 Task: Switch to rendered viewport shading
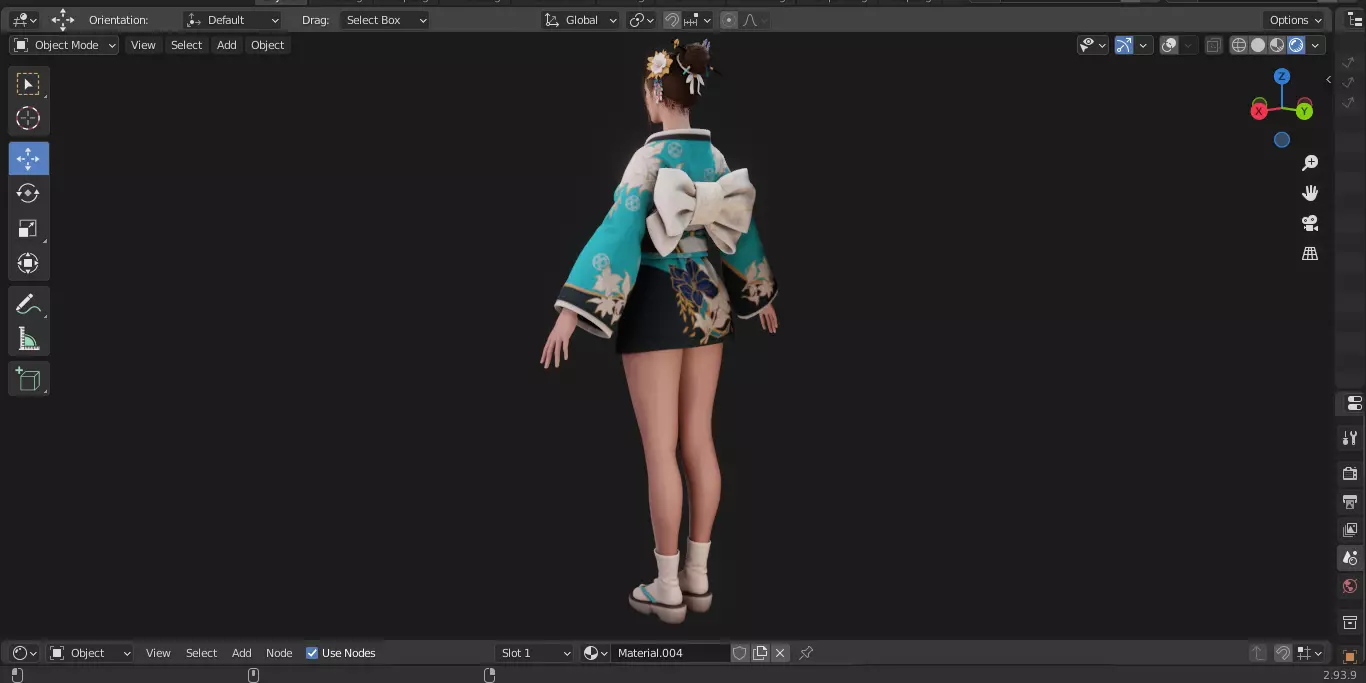[x=1296, y=45]
